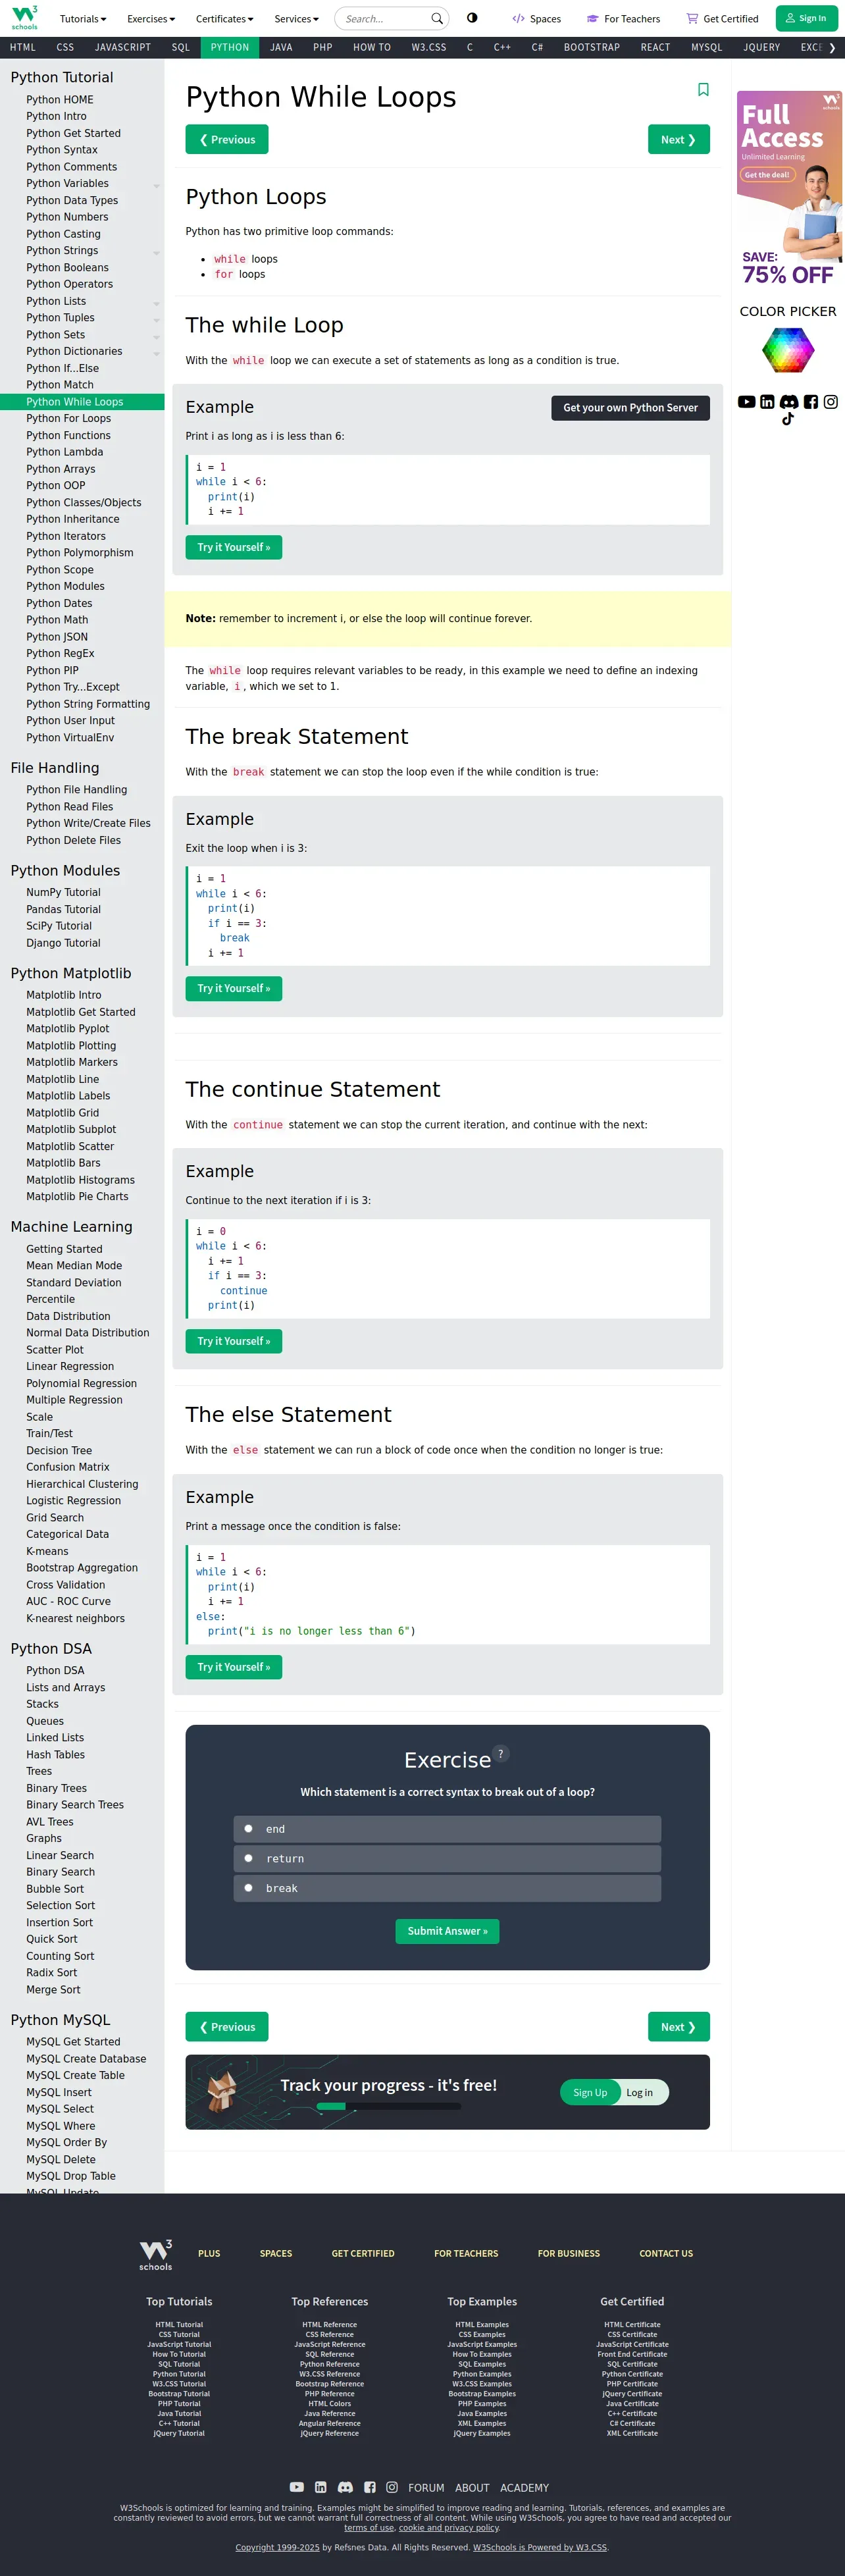Open the TikTok icon in right sidebar
Viewport: 845px width, 2576px height.
tap(788, 419)
